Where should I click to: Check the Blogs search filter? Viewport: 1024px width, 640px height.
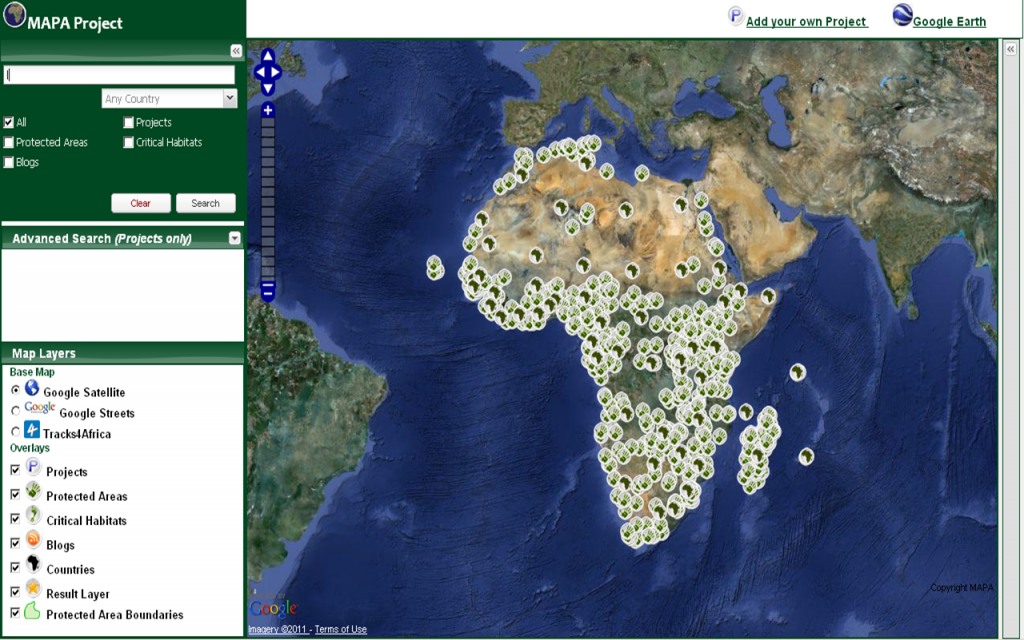pos(8,163)
